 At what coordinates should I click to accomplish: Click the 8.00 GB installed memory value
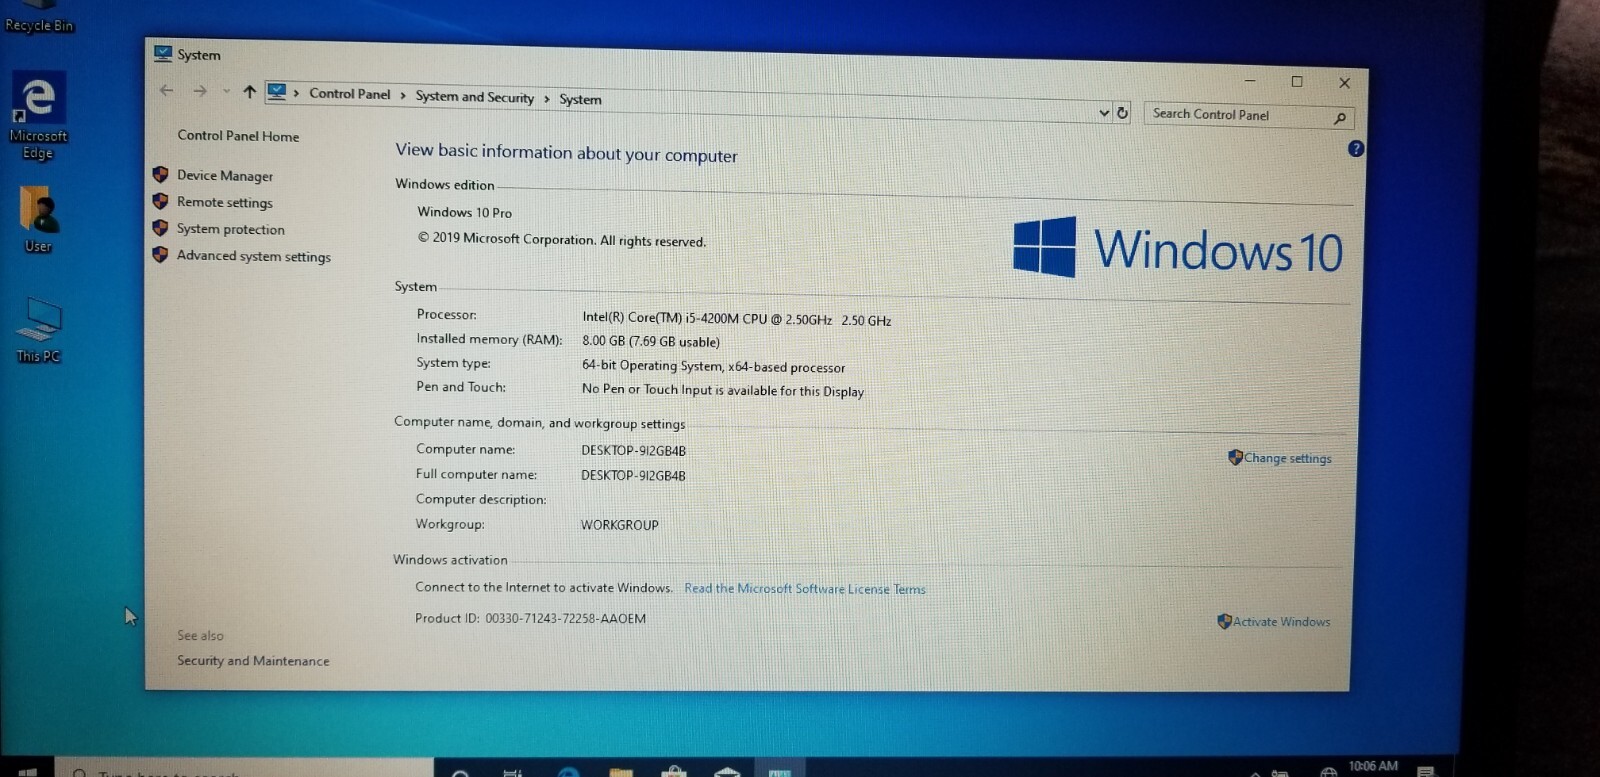(x=651, y=341)
